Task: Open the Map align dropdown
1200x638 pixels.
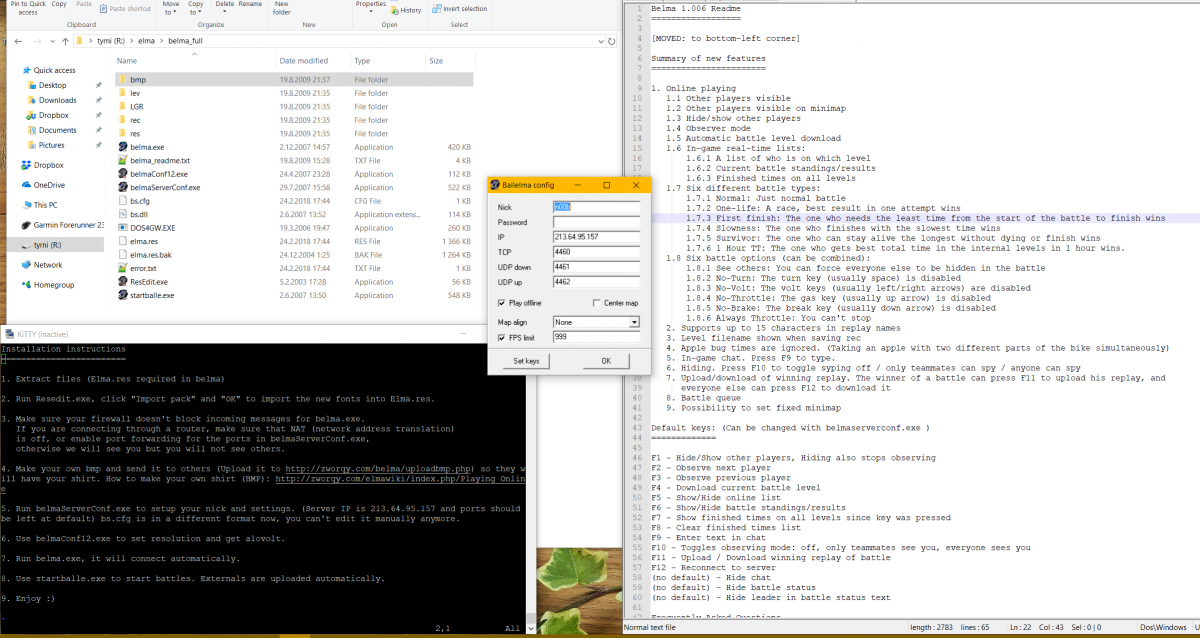Action: coord(633,322)
